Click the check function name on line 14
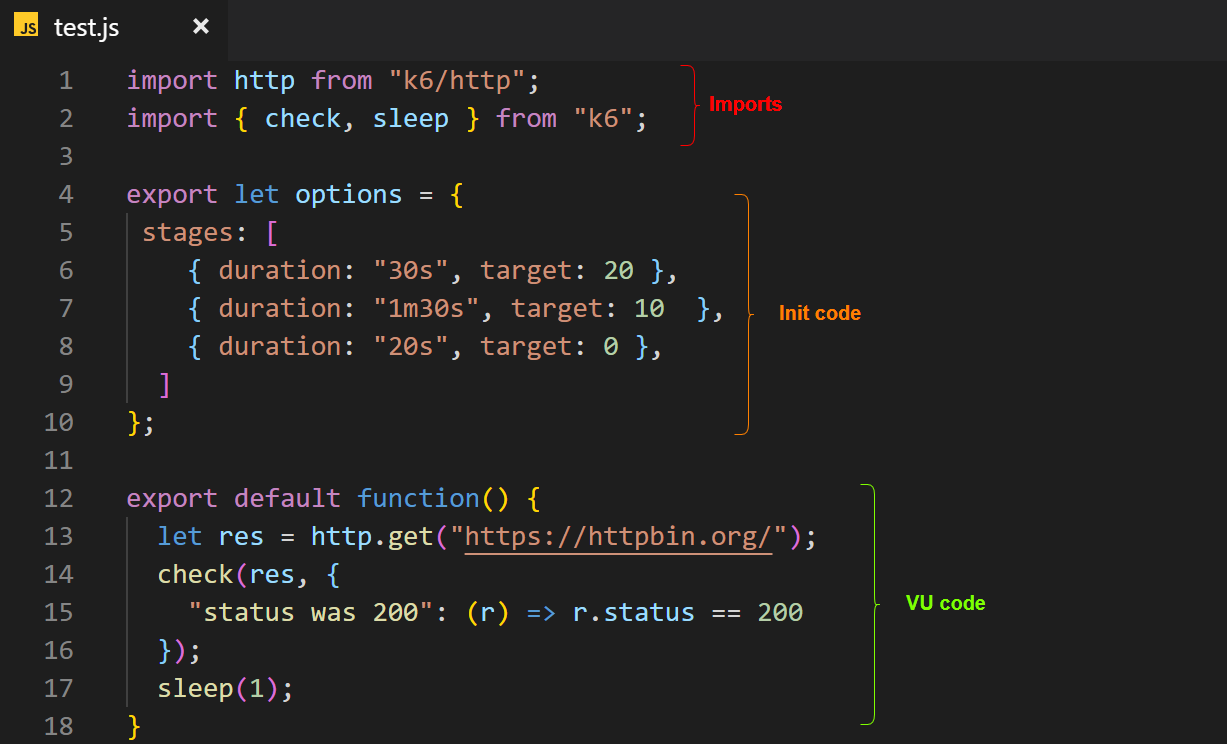Screen dimensions: 1228x745 point(196,574)
